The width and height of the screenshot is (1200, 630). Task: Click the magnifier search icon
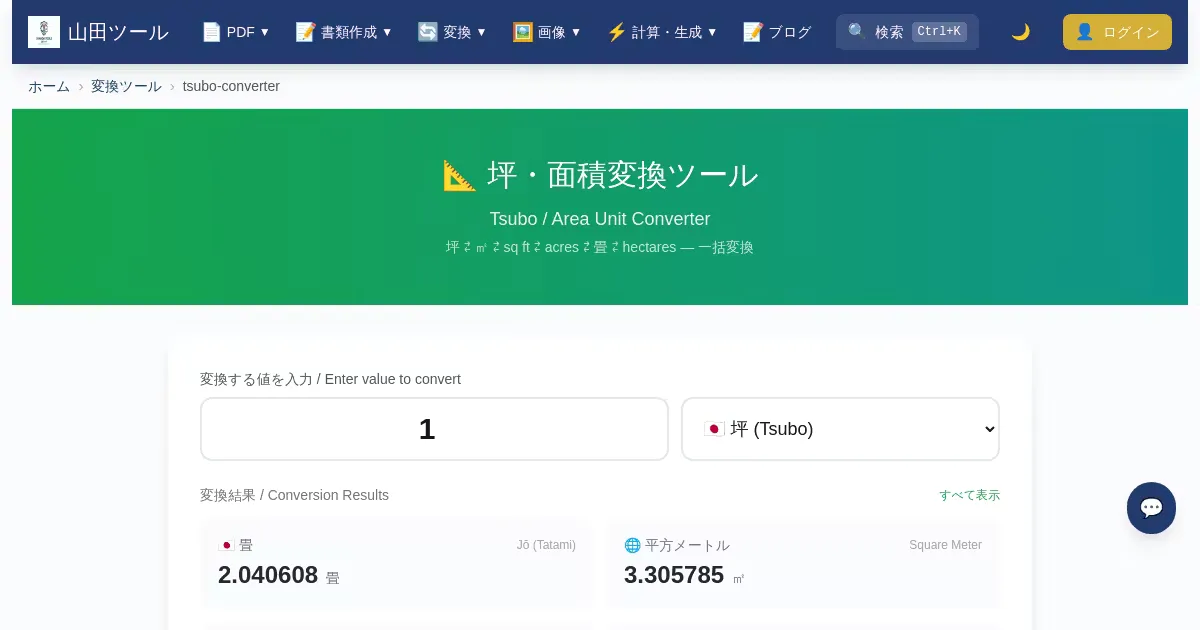[857, 32]
